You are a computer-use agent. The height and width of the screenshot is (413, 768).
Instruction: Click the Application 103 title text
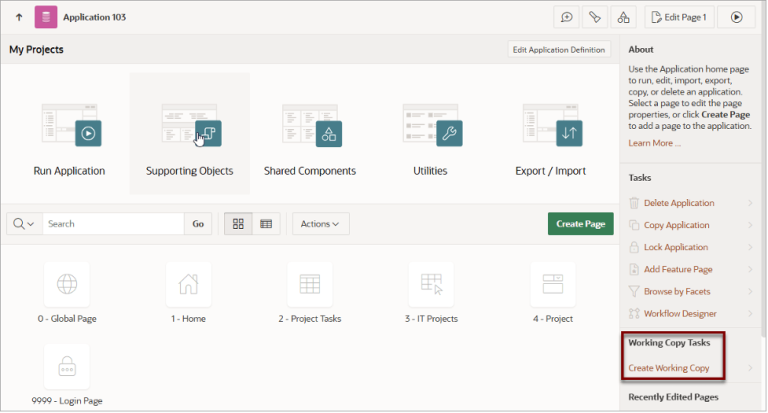click(95, 17)
